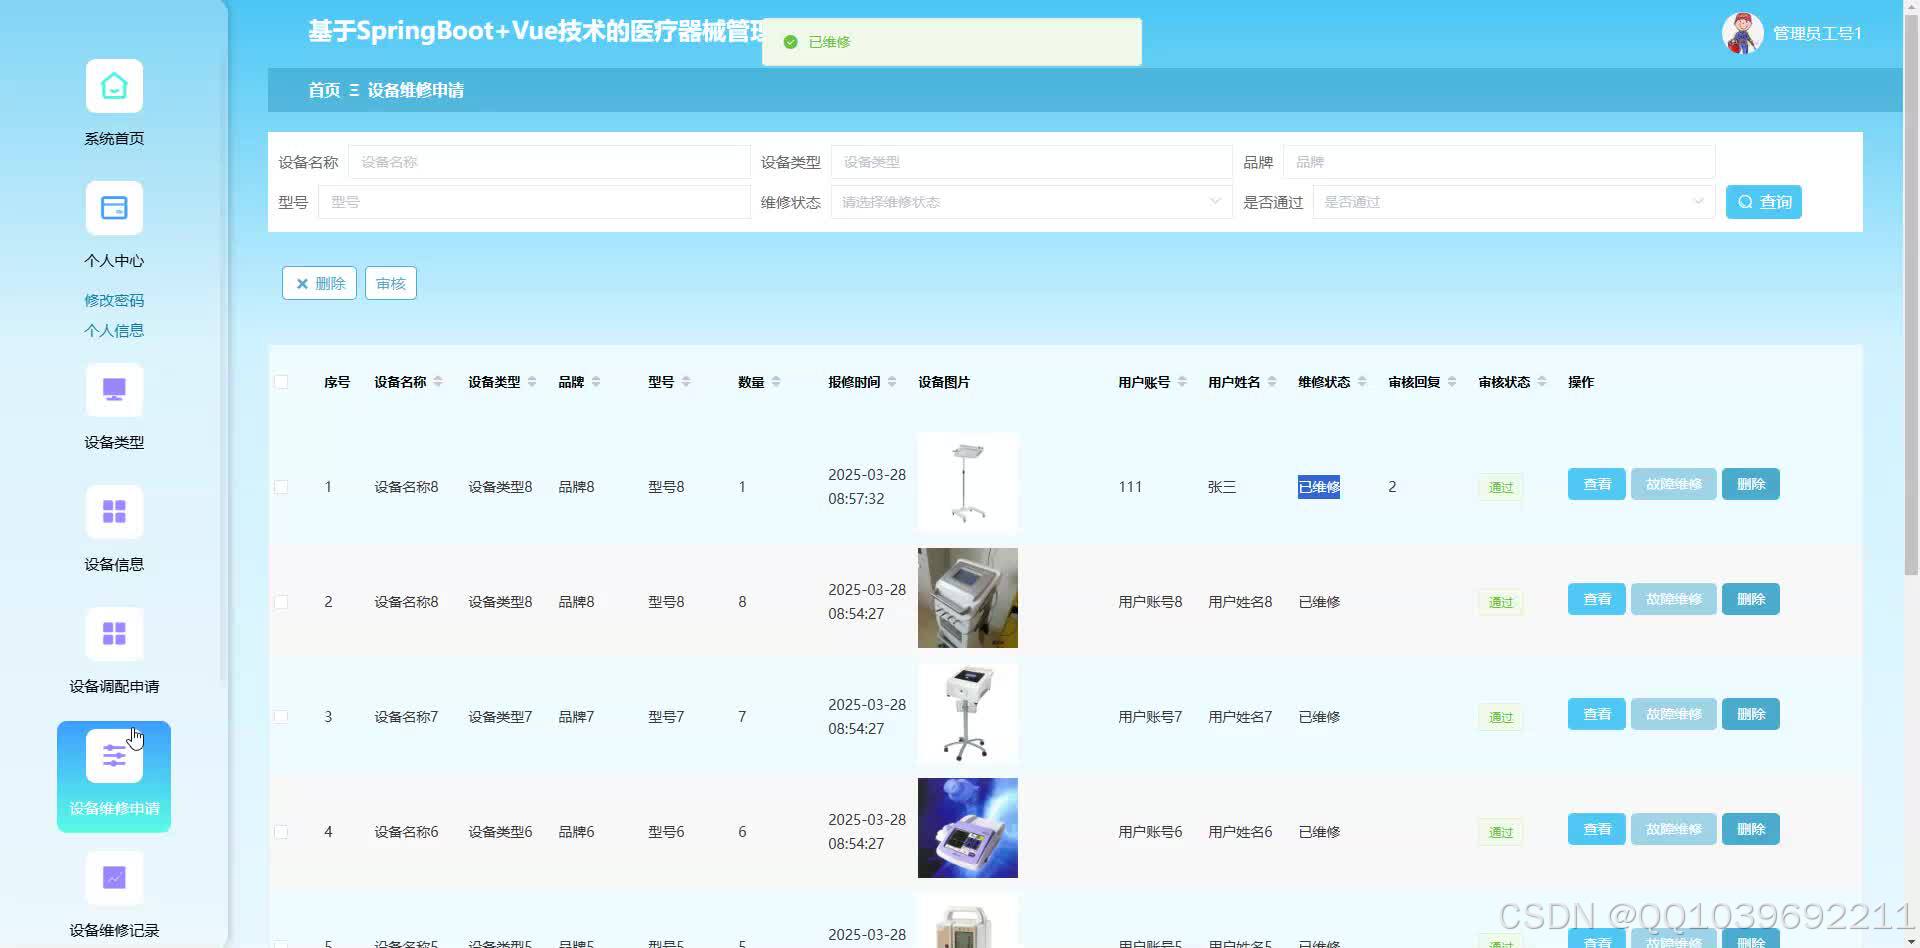Select the 设备调配申请 sidebar icon

click(x=113, y=633)
